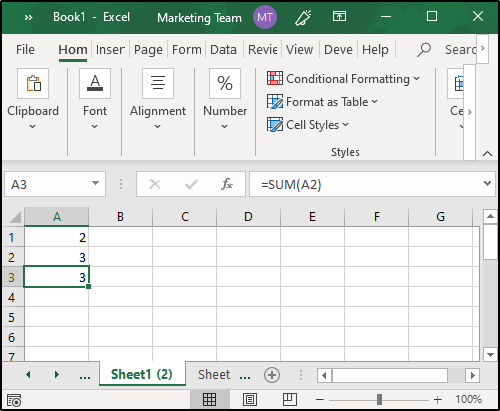Open Conditional Formatting menu
This screenshot has height=411, width=500.
coord(343,79)
